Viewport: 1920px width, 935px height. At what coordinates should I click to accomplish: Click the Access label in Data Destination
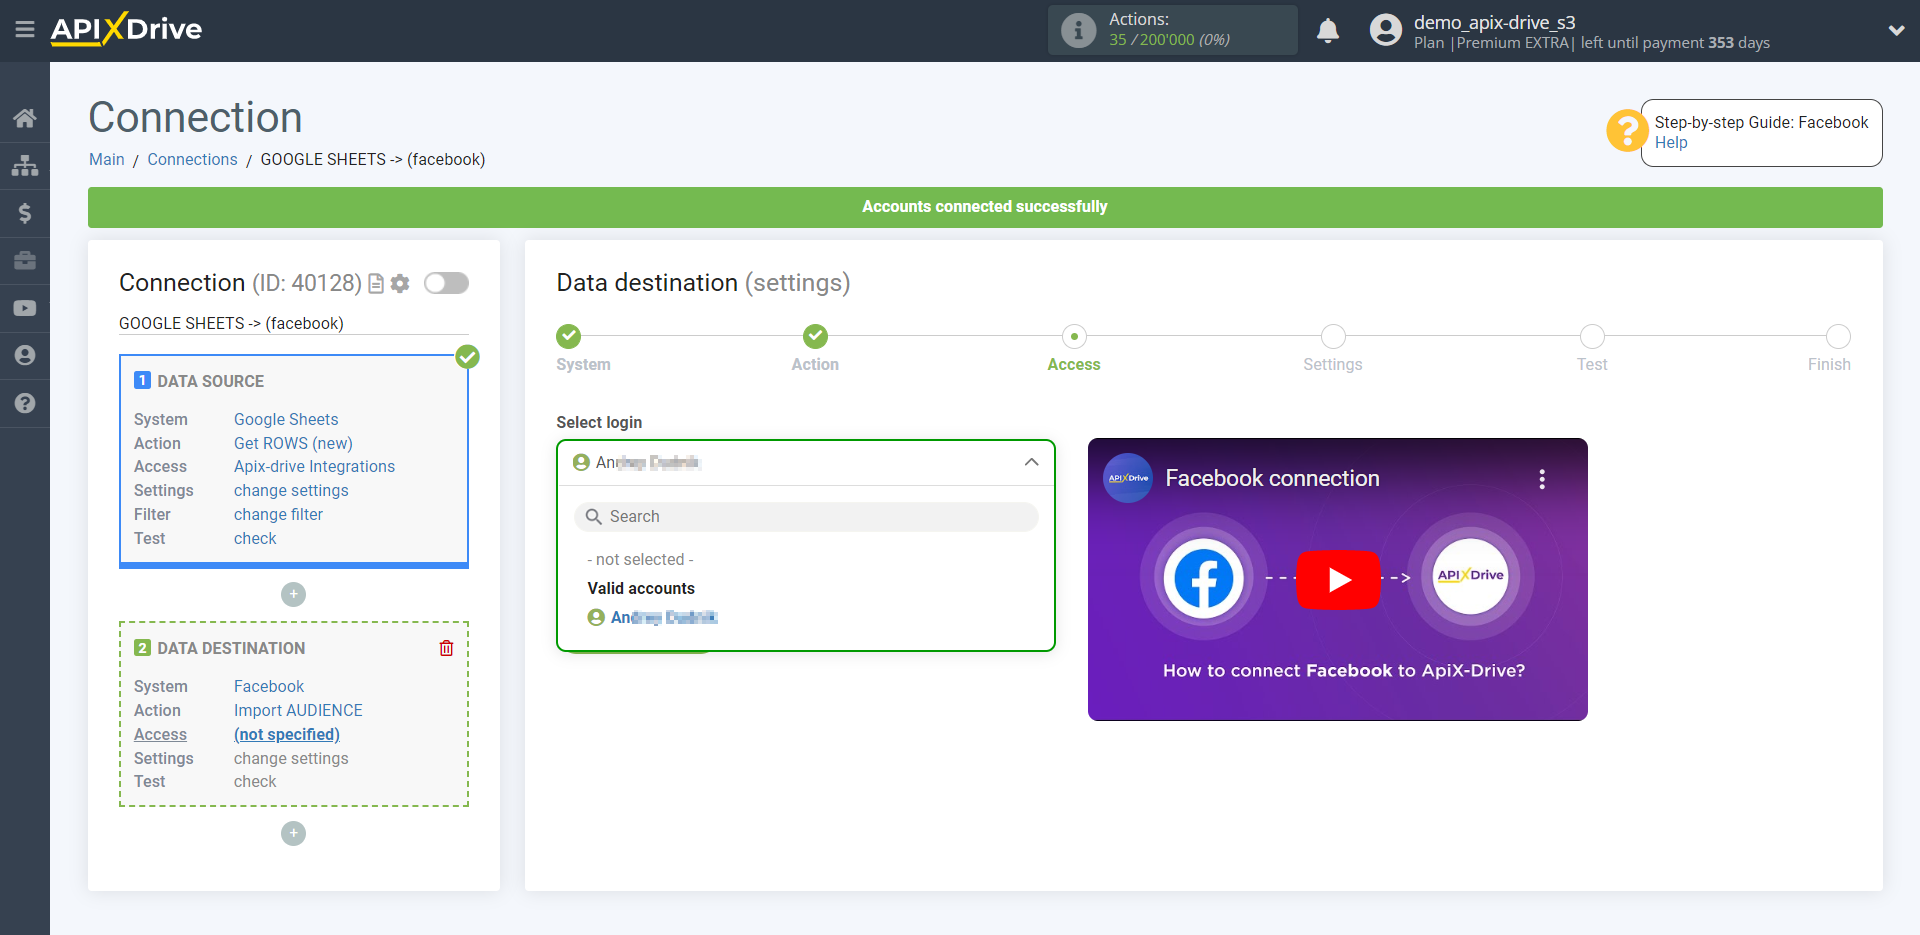click(160, 735)
